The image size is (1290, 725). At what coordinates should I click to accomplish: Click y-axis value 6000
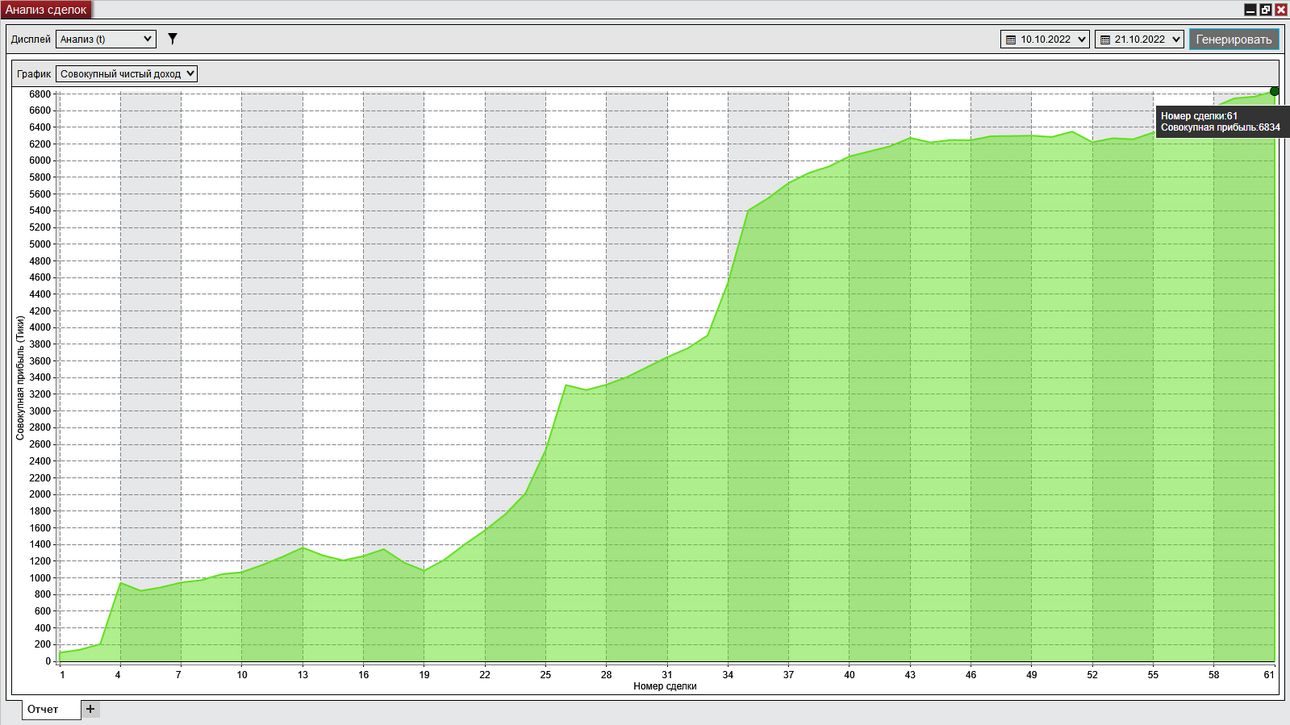(x=40, y=161)
